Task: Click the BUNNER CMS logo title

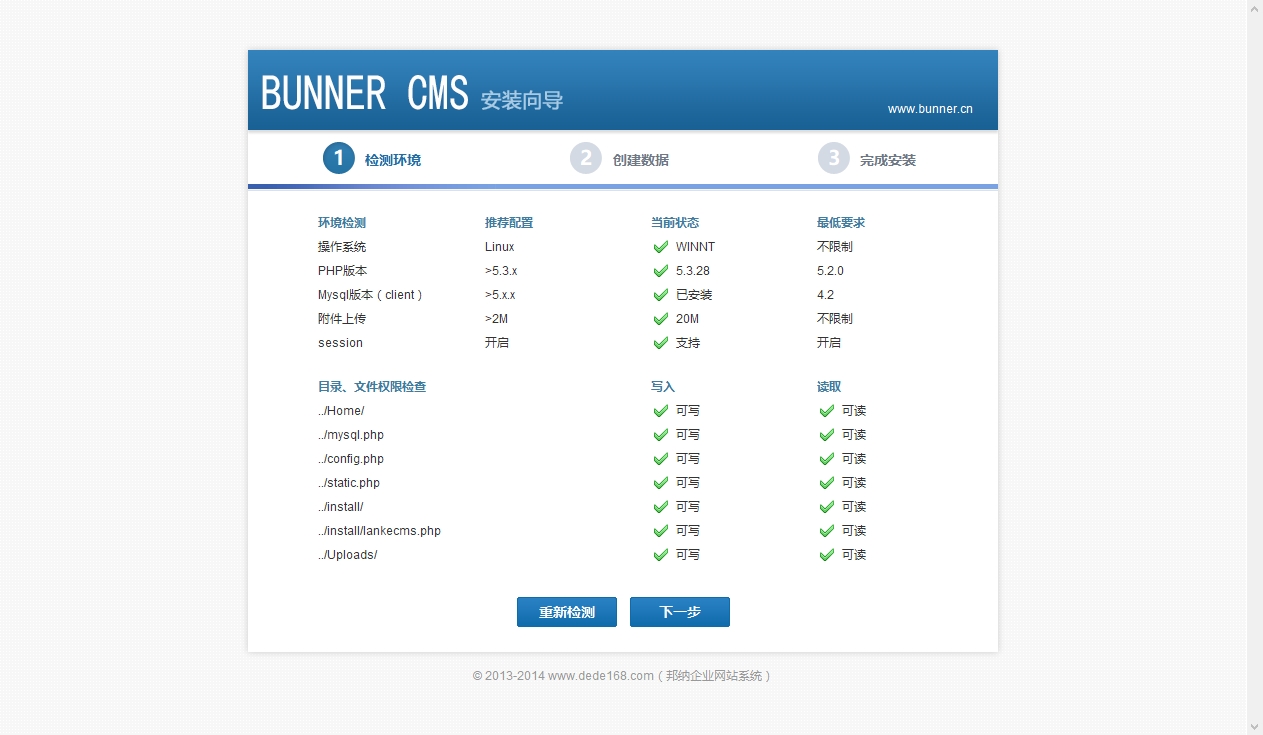Action: click(365, 93)
